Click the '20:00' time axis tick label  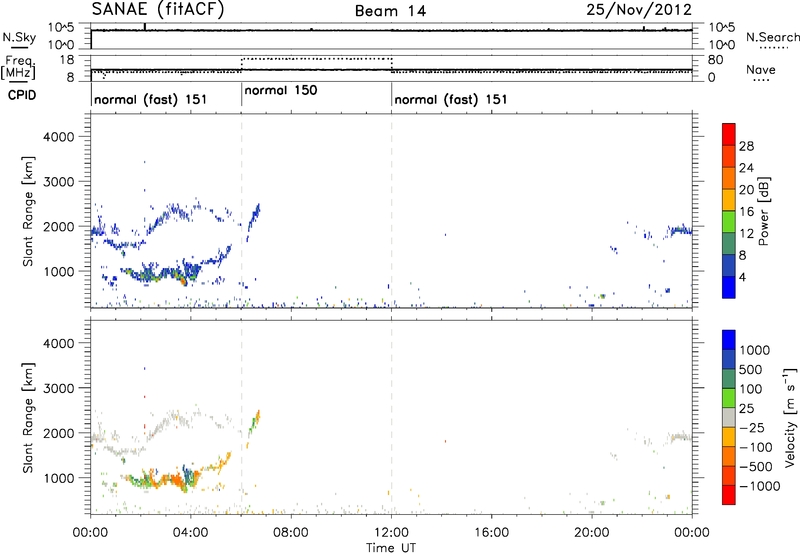591,533
